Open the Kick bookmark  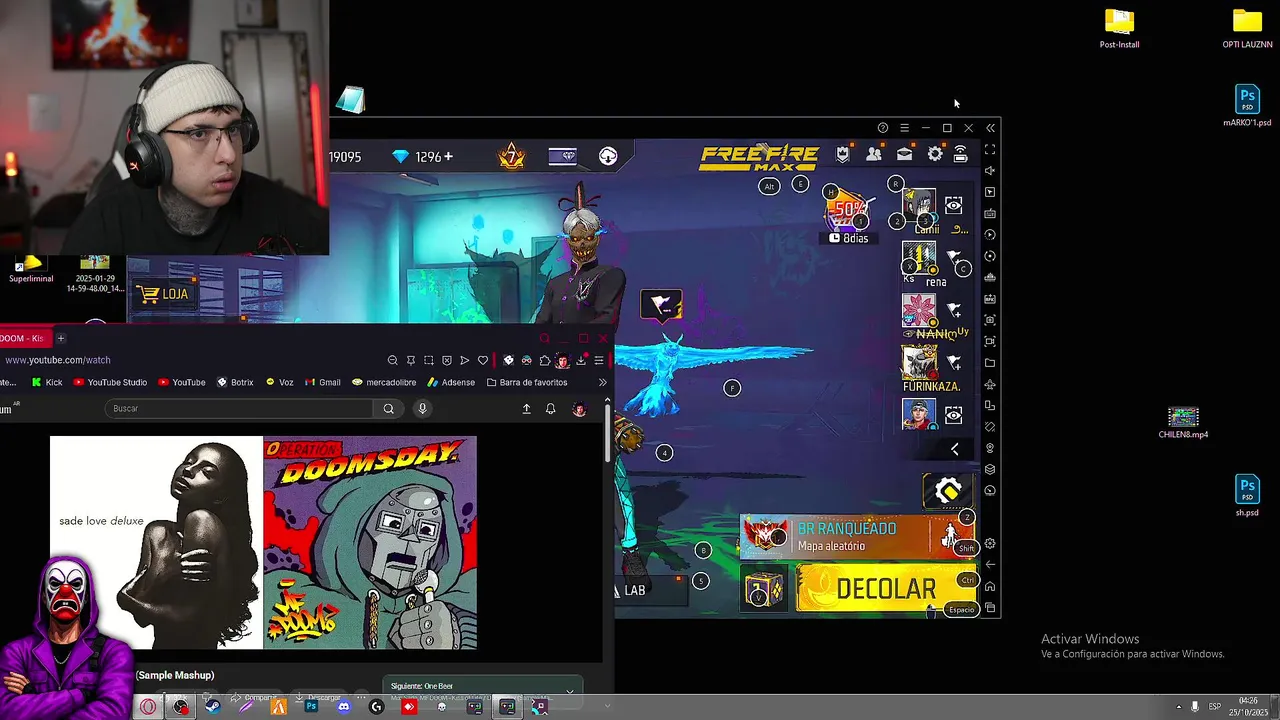(46, 382)
